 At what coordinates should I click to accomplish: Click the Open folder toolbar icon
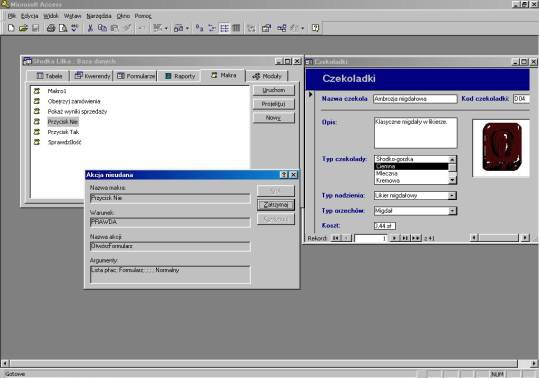[23, 28]
